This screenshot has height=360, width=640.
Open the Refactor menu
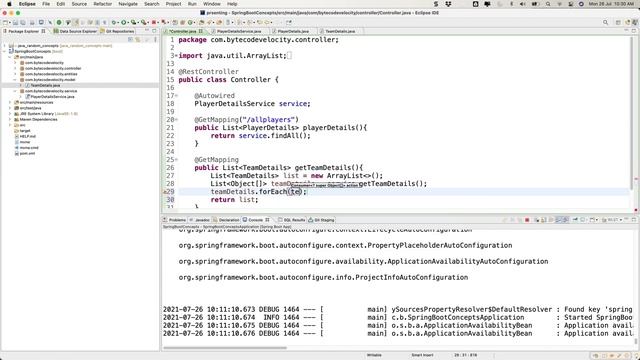(102, 4)
